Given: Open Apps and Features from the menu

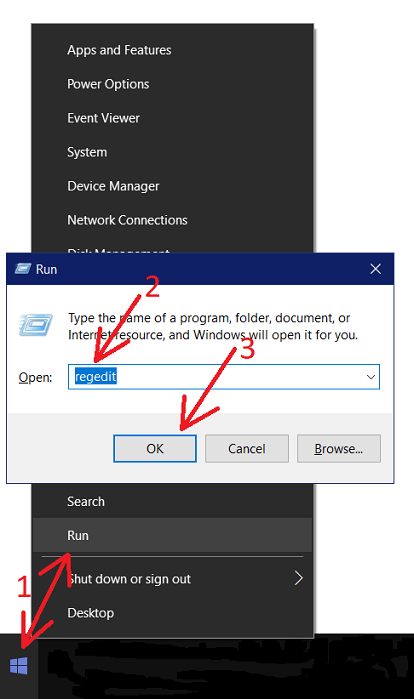Looking at the screenshot, I should [x=172, y=50].
